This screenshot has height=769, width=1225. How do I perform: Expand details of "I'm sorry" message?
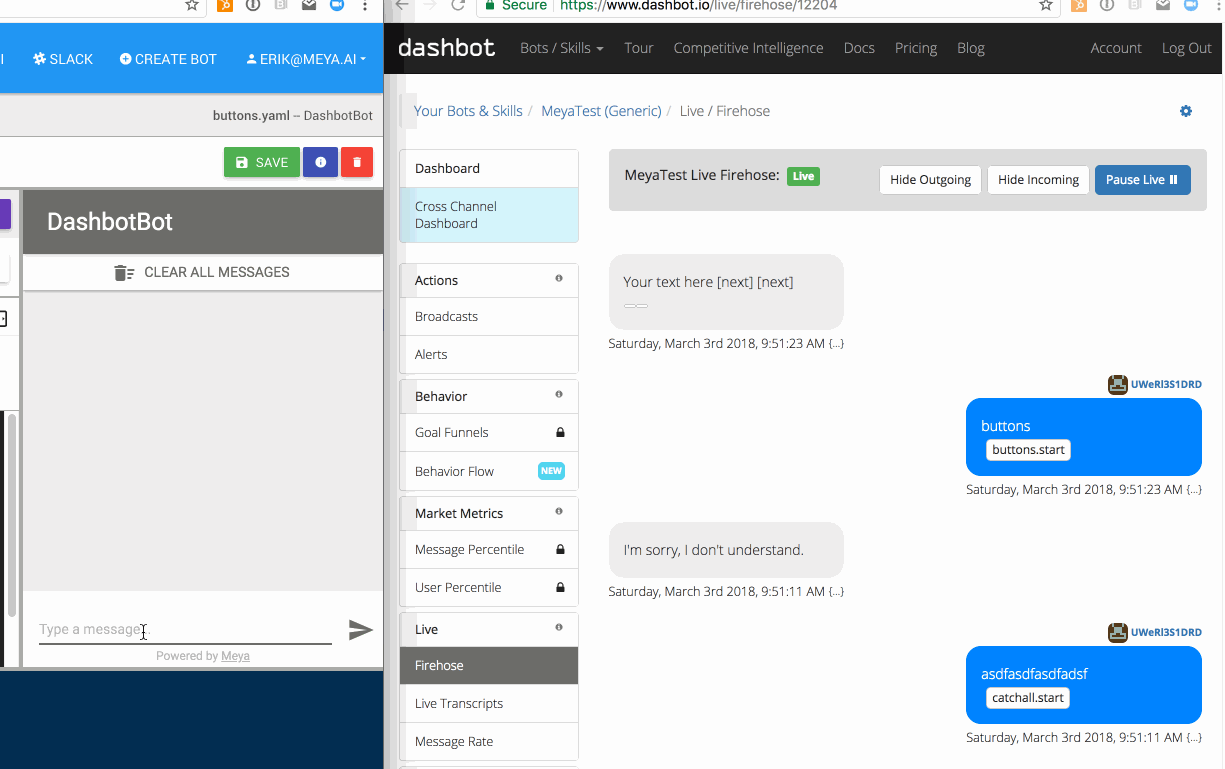(x=836, y=592)
